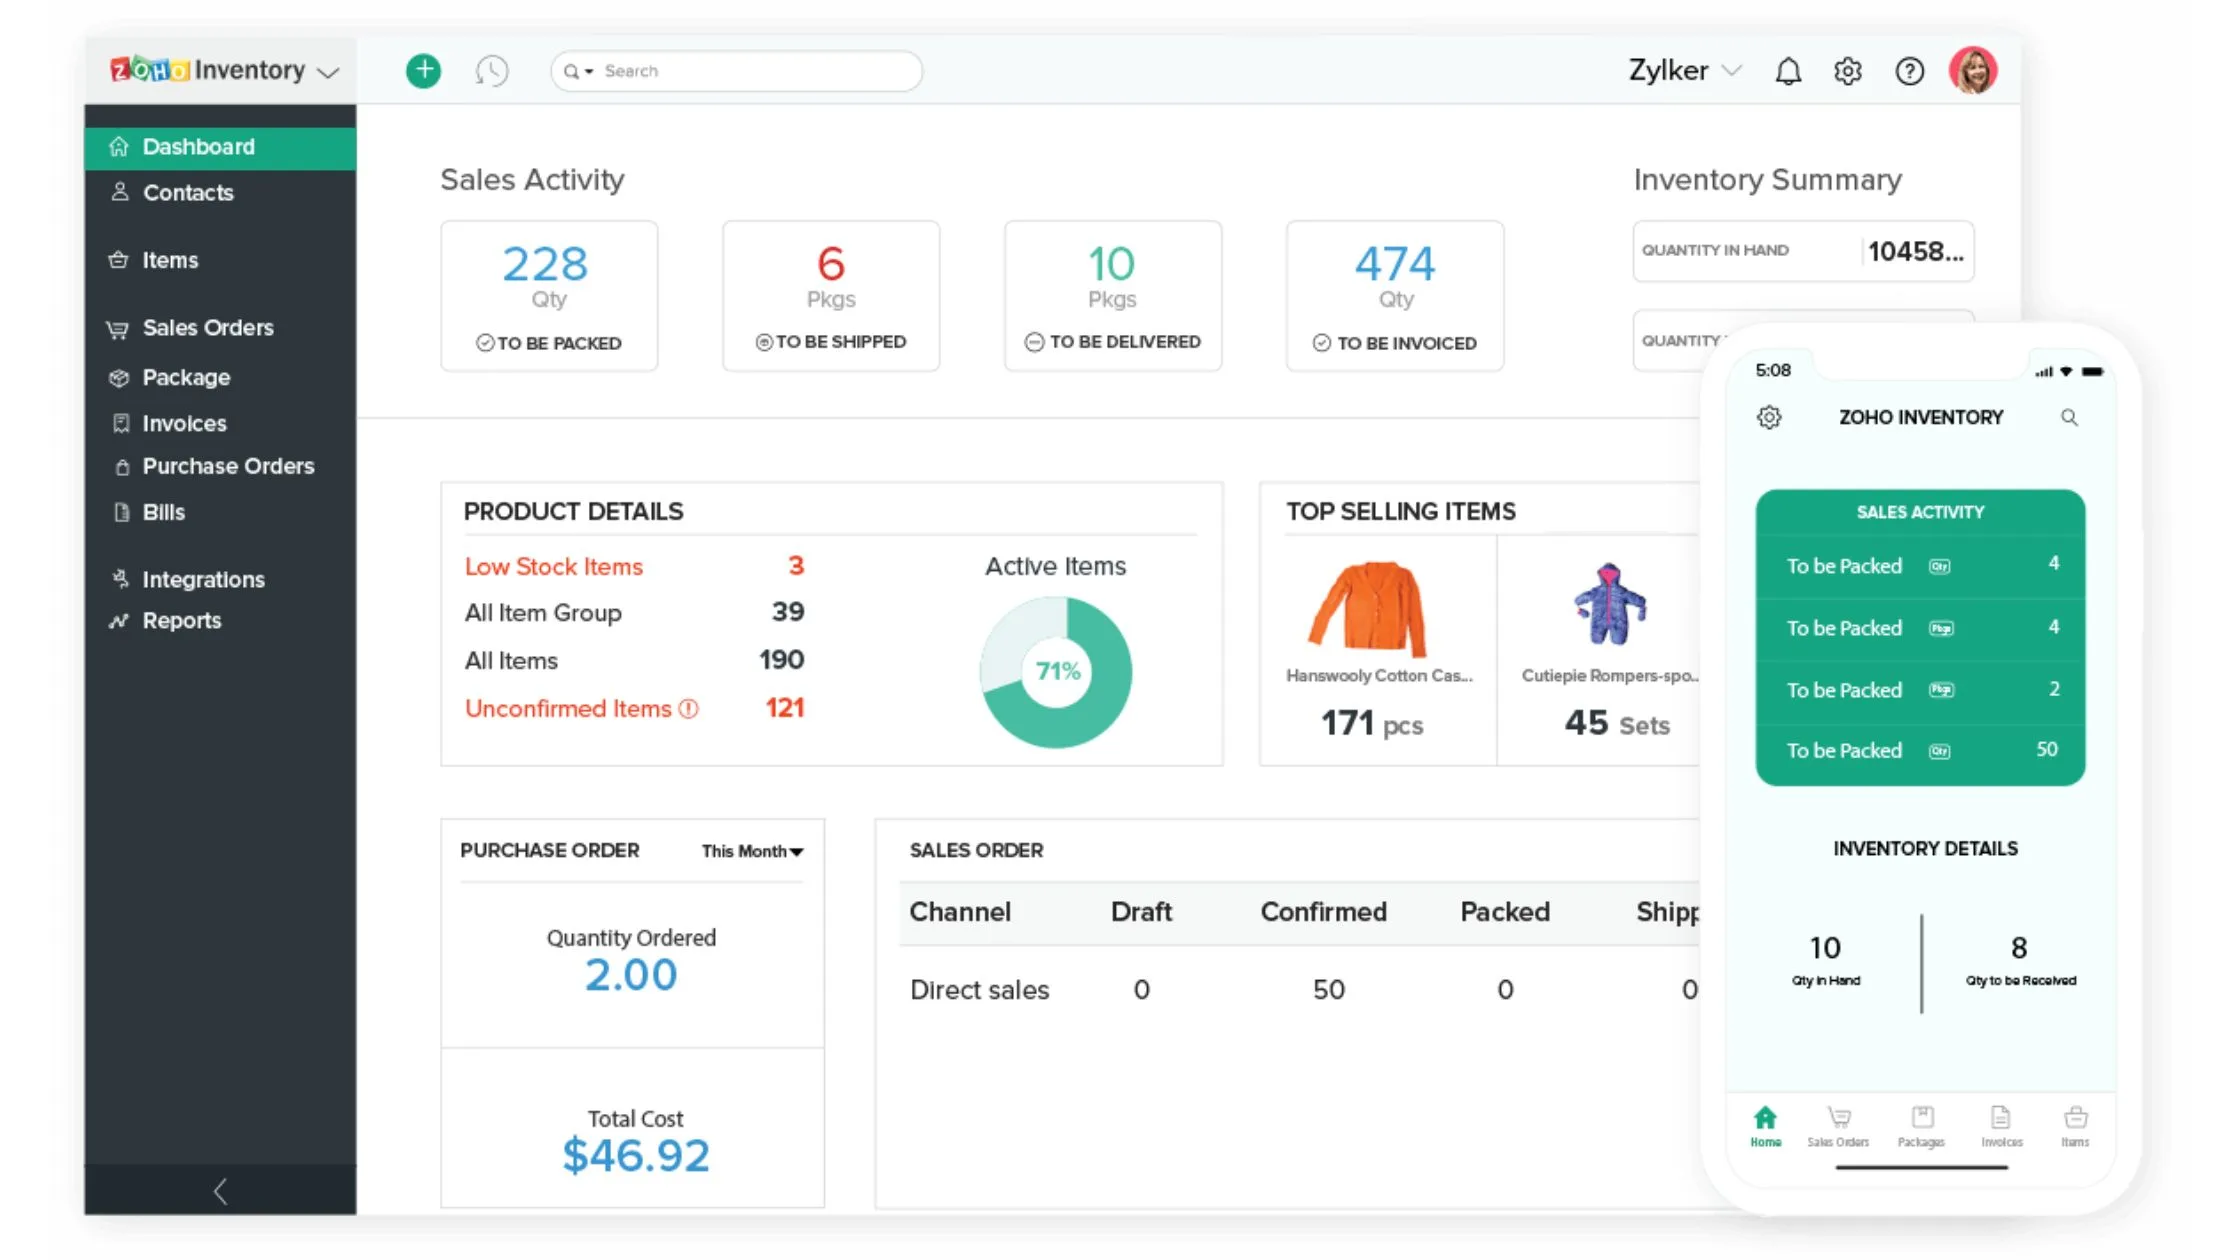Open notifications from the bell icon
The image size is (2240, 1260).
1788,70
